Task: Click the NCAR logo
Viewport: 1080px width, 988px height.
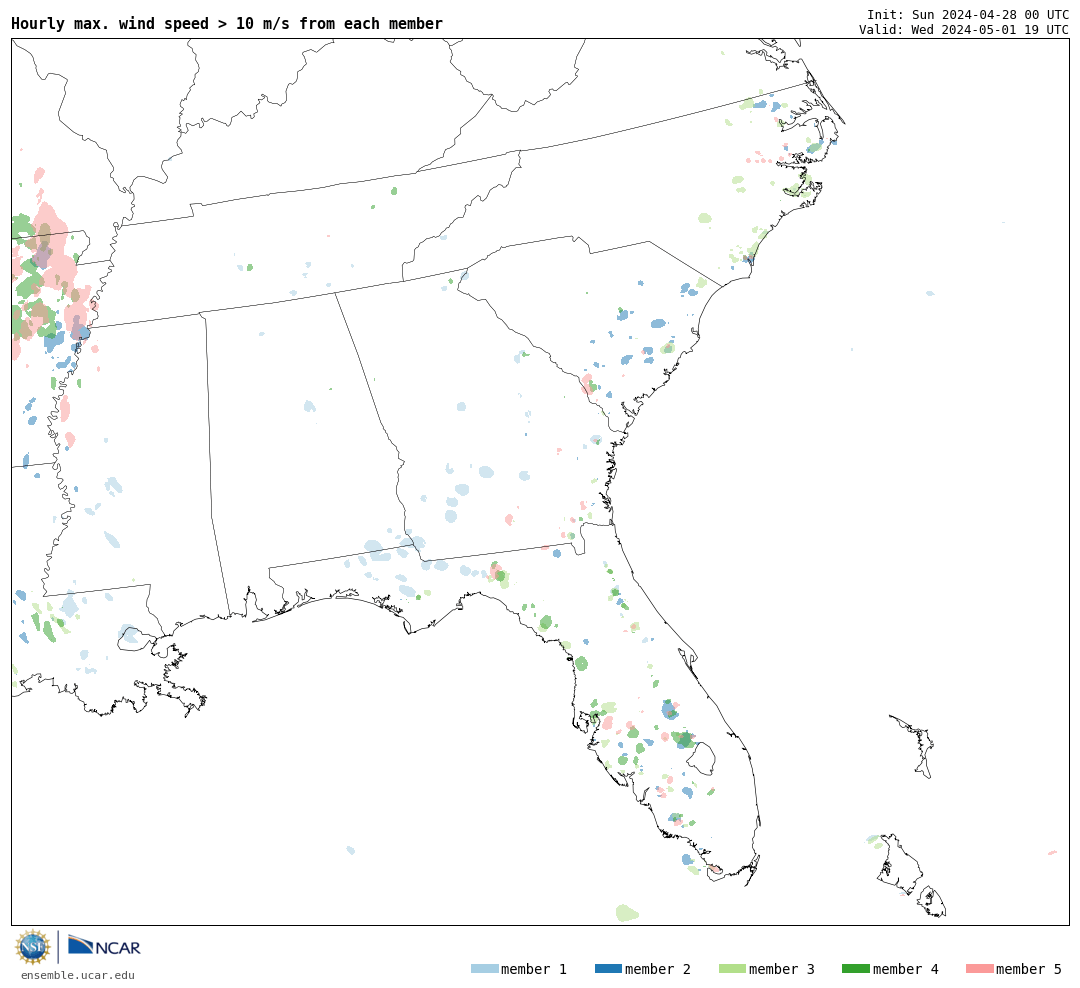Action: [x=105, y=945]
